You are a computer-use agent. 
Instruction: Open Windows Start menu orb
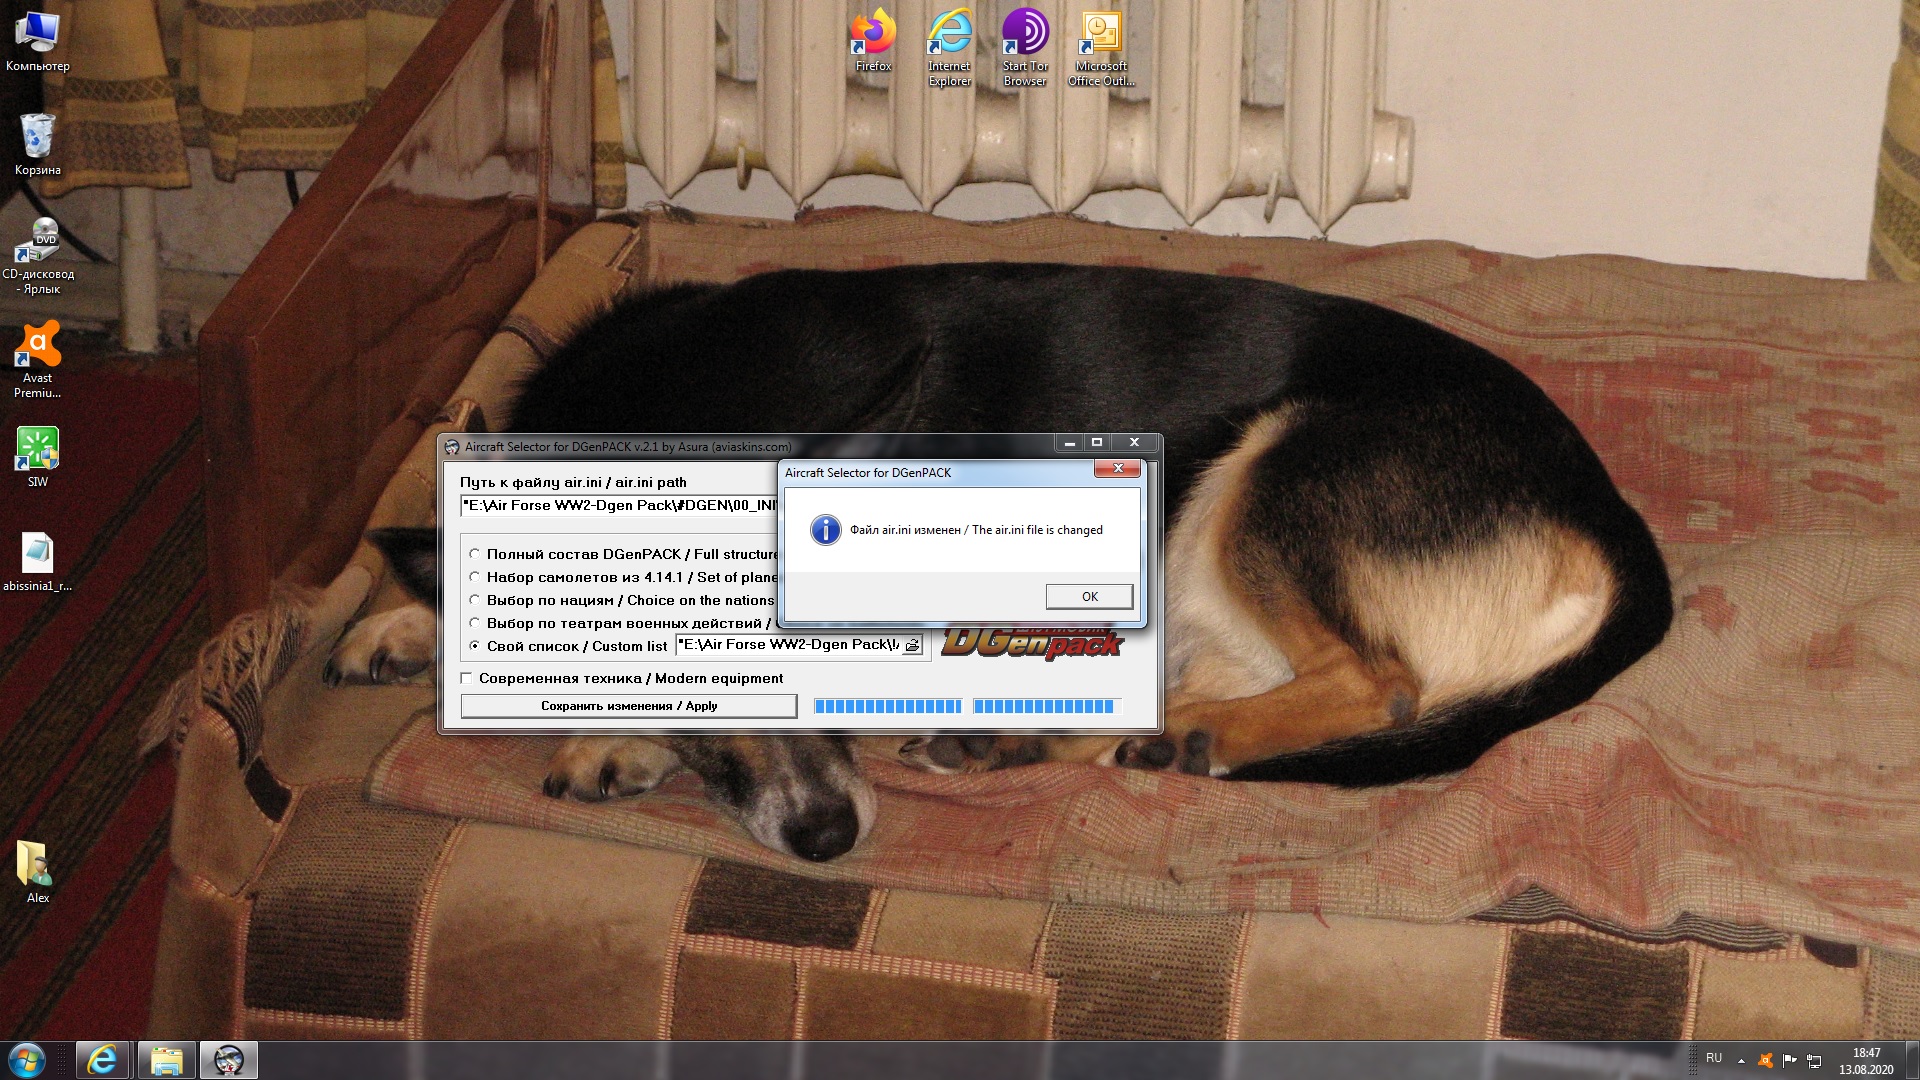[27, 1060]
